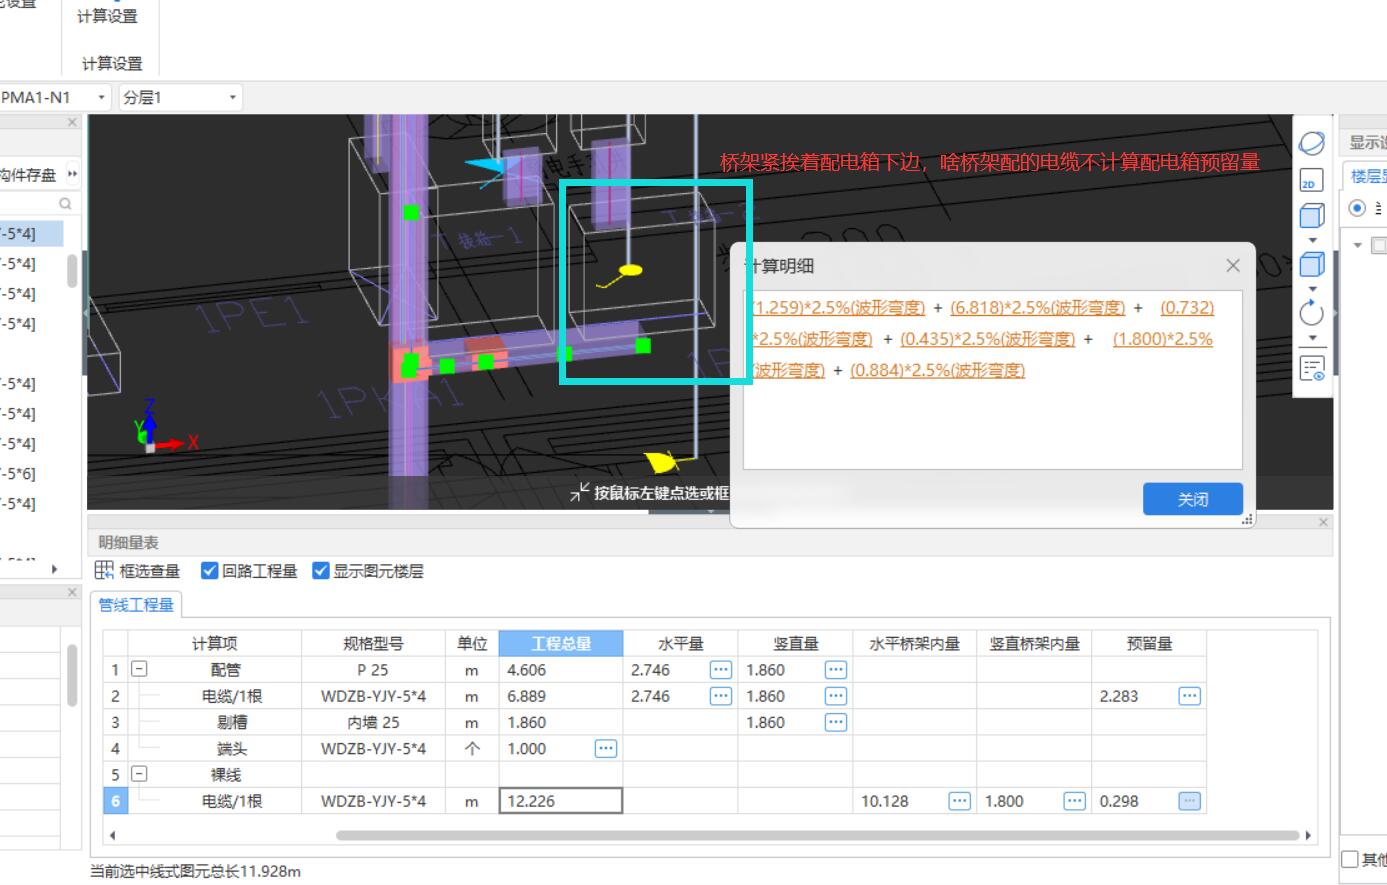Click the 计算设置 ribbon button
The image size is (1387, 885).
tap(108, 16)
